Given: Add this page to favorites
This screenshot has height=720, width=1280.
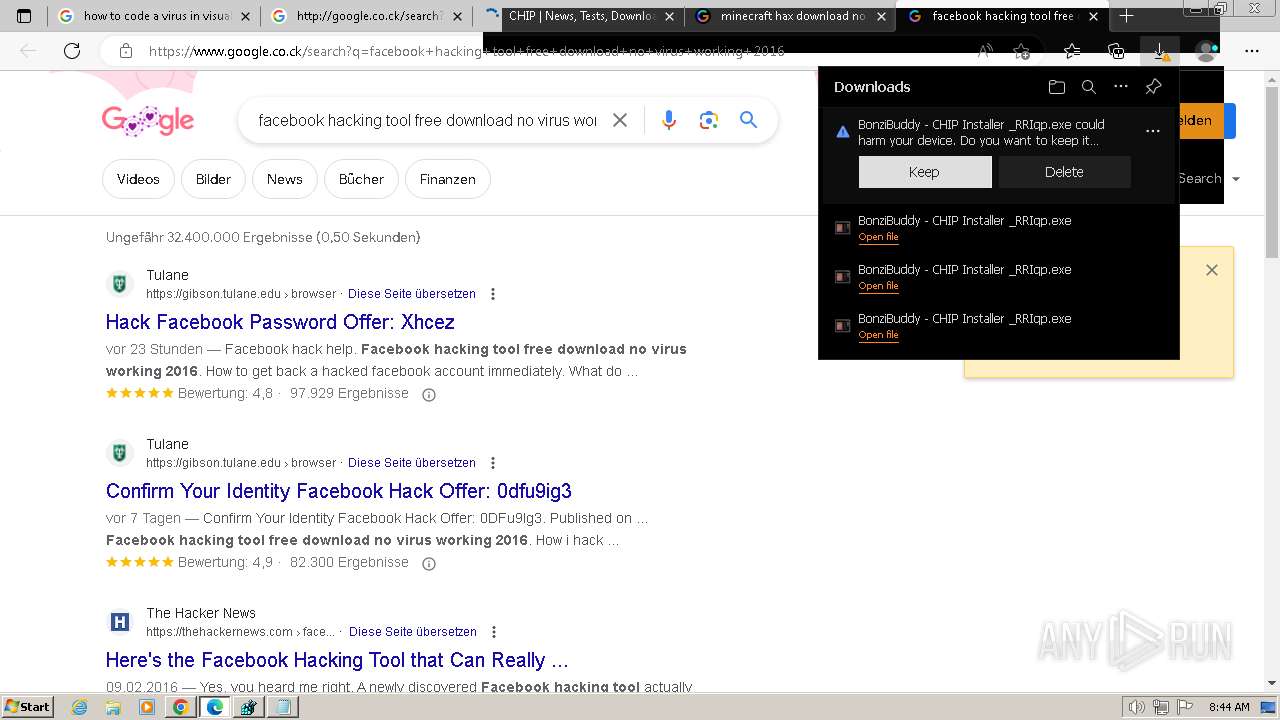Looking at the screenshot, I should (1021, 51).
